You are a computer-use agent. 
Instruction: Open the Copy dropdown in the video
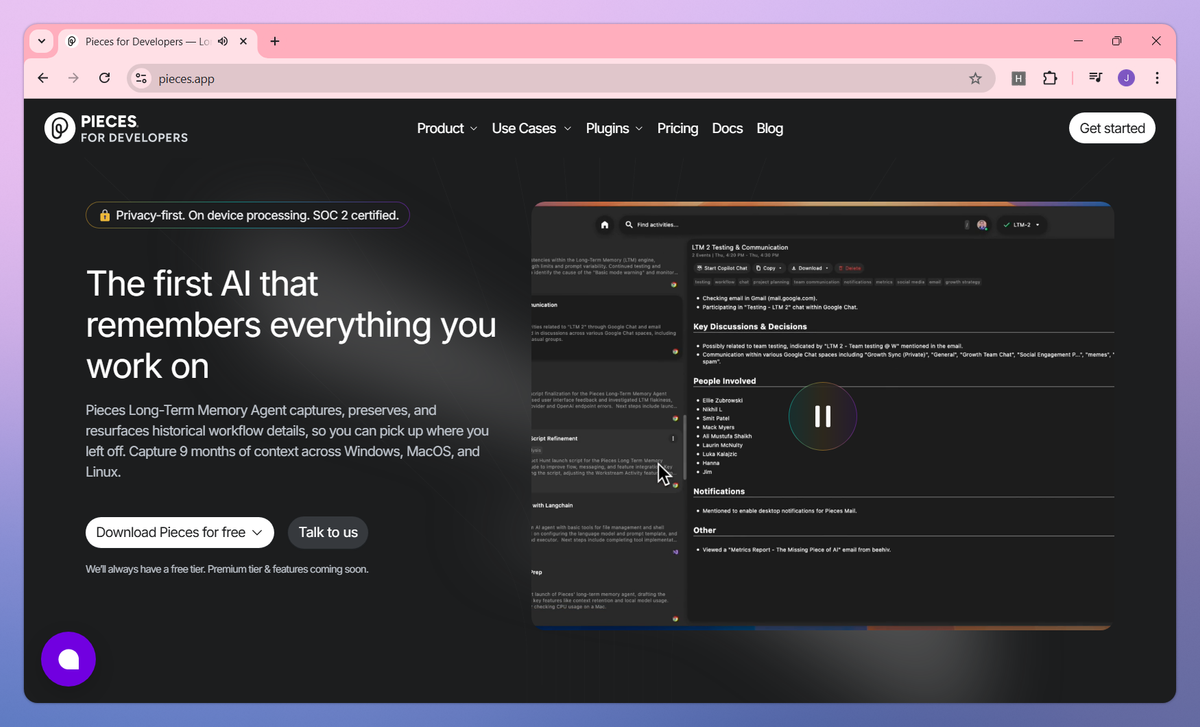(x=769, y=268)
